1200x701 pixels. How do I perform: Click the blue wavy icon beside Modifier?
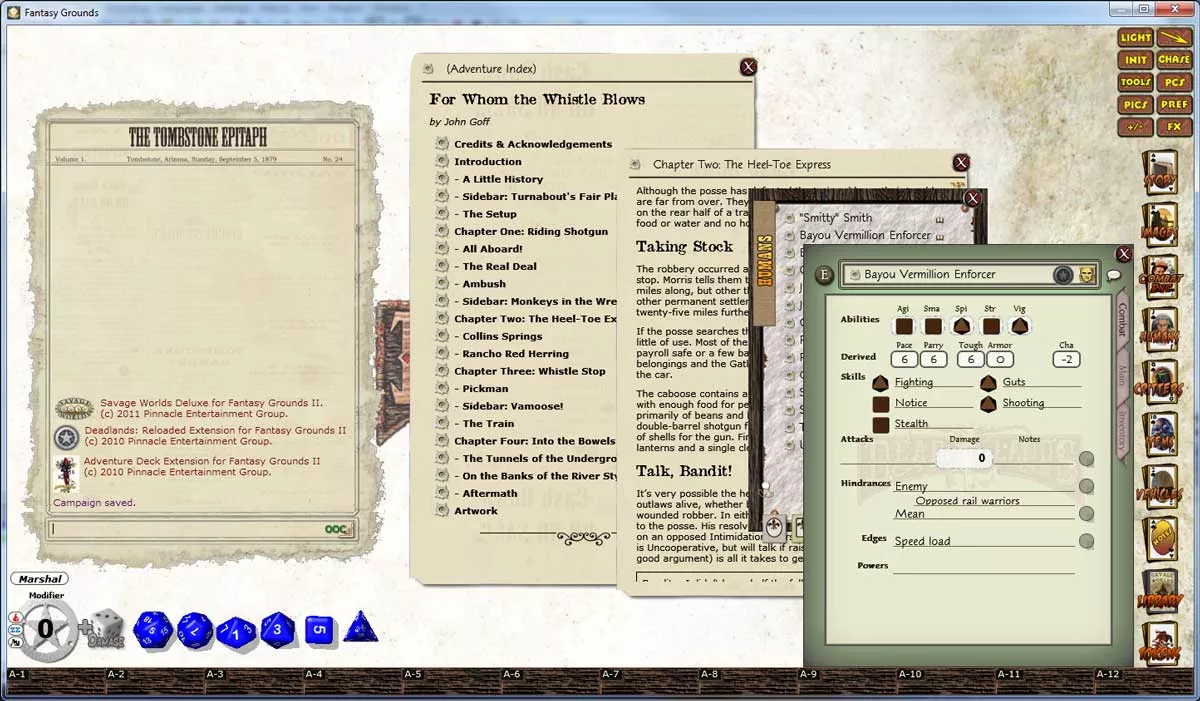[x=14, y=631]
